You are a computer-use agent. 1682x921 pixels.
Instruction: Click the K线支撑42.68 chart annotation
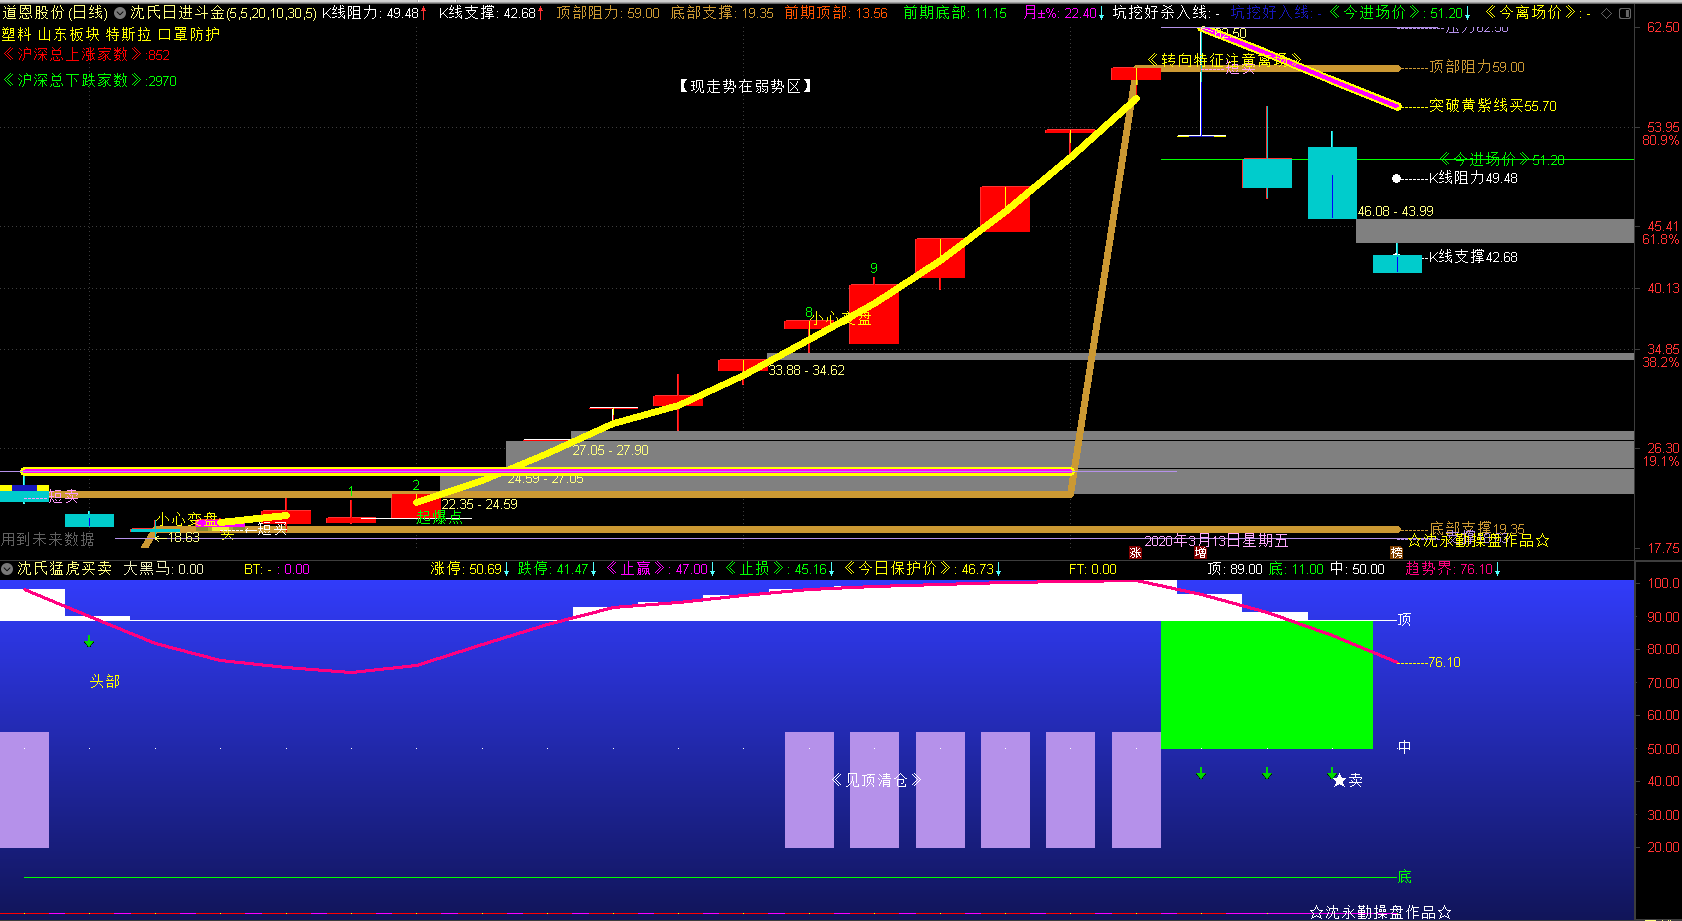point(1473,257)
